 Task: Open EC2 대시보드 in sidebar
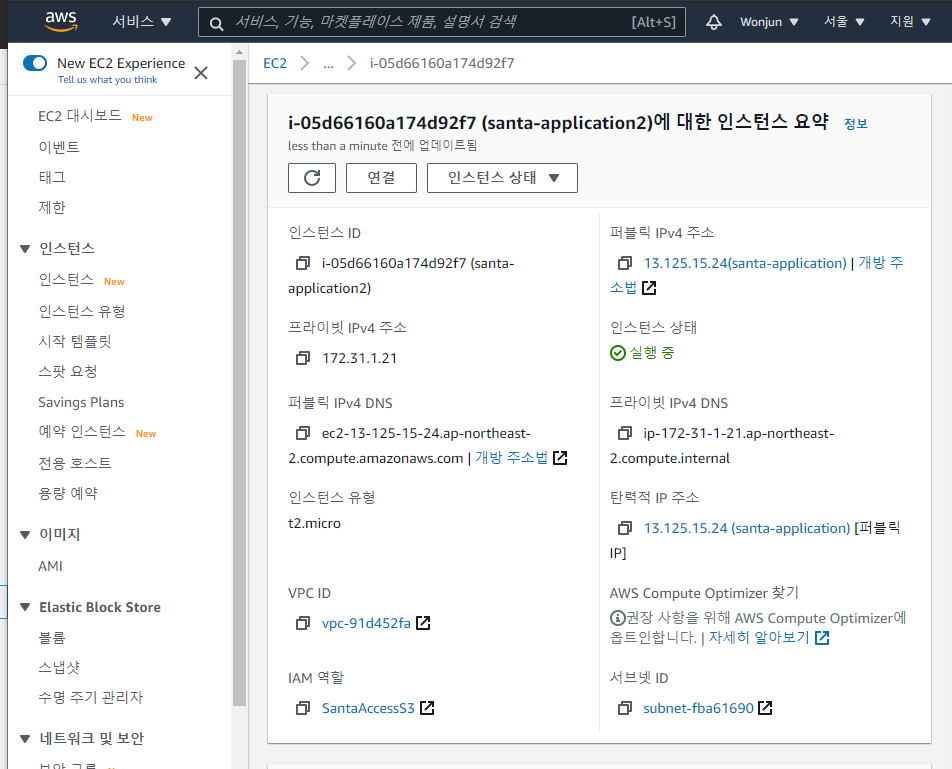[80, 116]
